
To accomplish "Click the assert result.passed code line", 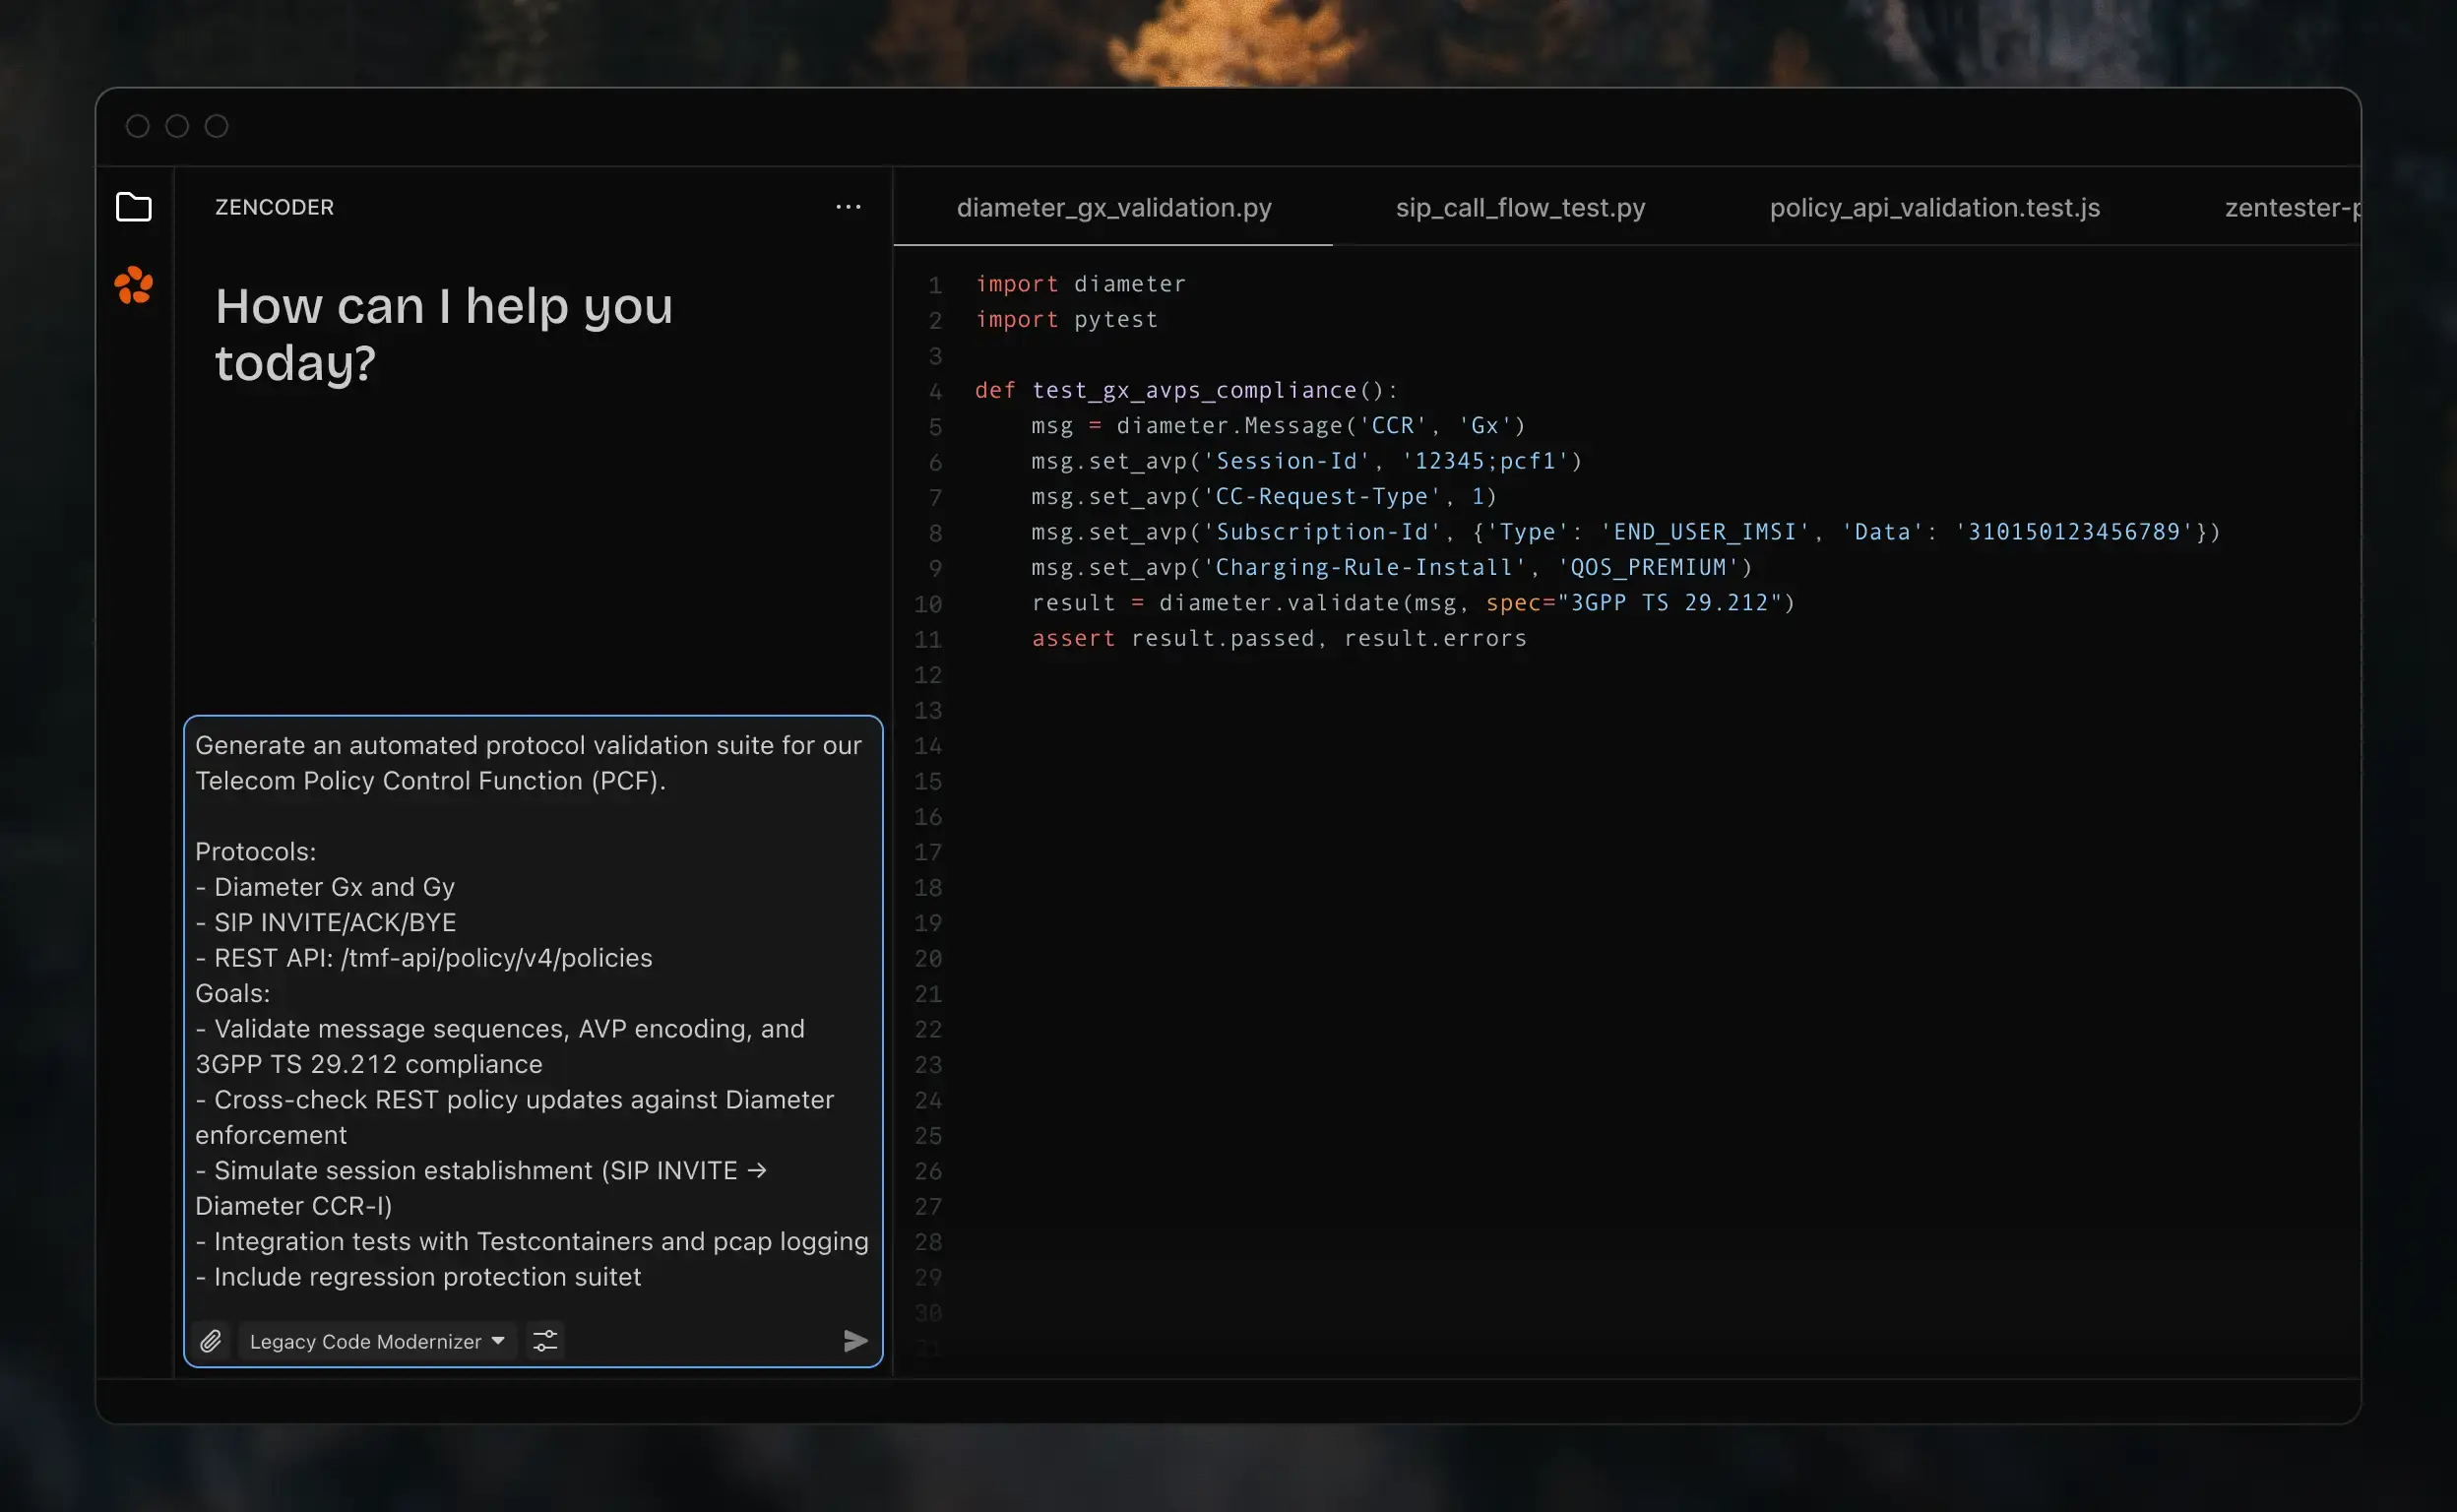I will tap(1278, 639).
